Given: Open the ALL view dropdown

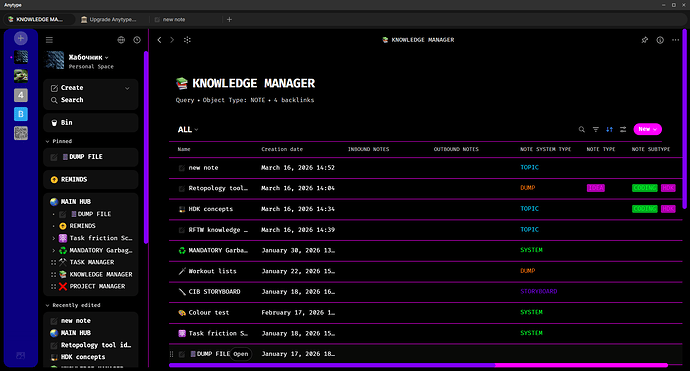Looking at the screenshot, I should 188,129.
